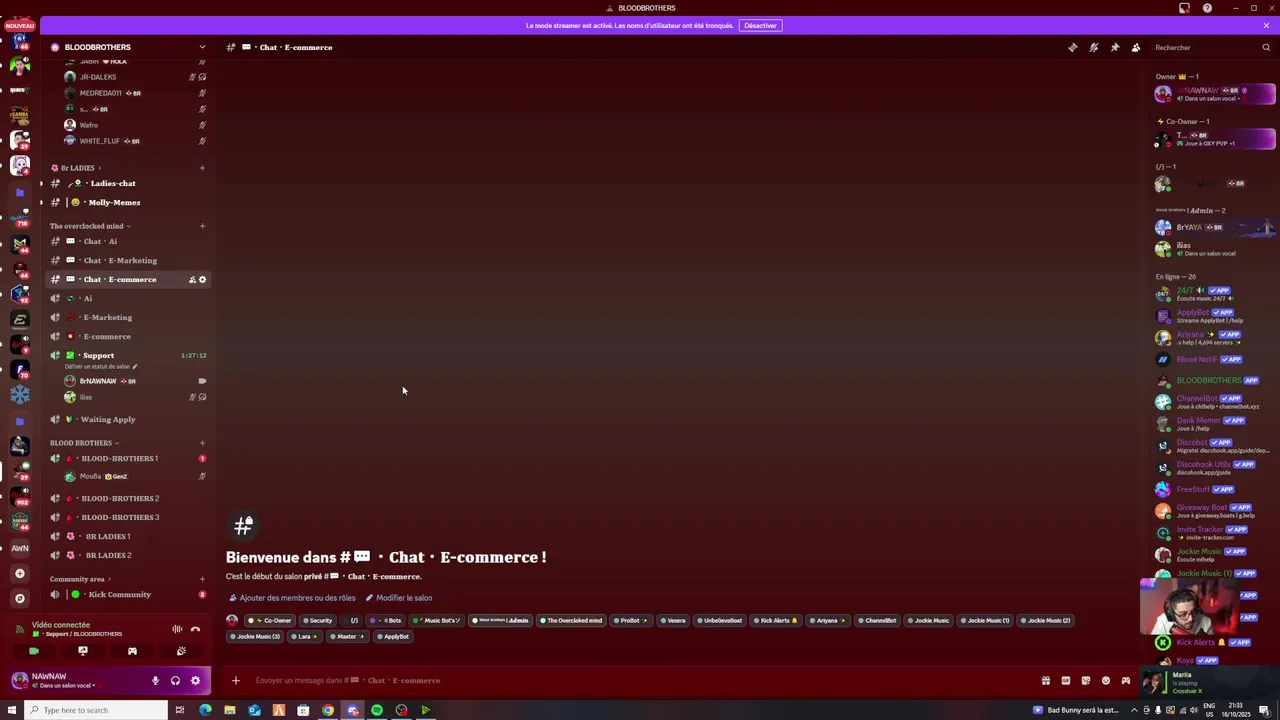Collapse the Community area category
Image resolution: width=1280 pixels, height=720 pixels.
(80, 579)
